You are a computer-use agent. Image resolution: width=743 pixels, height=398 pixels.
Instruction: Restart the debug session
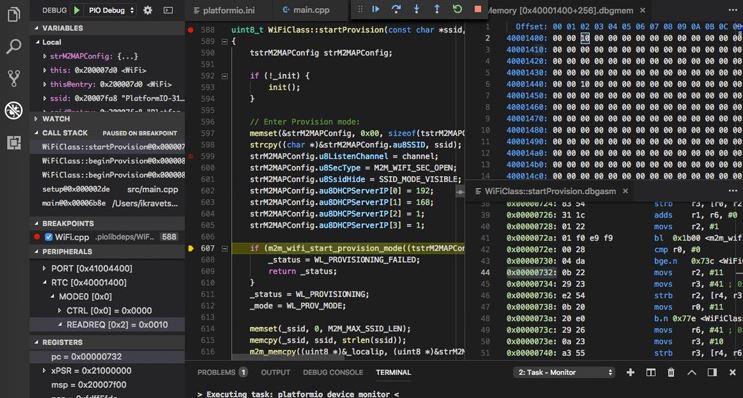[457, 9]
